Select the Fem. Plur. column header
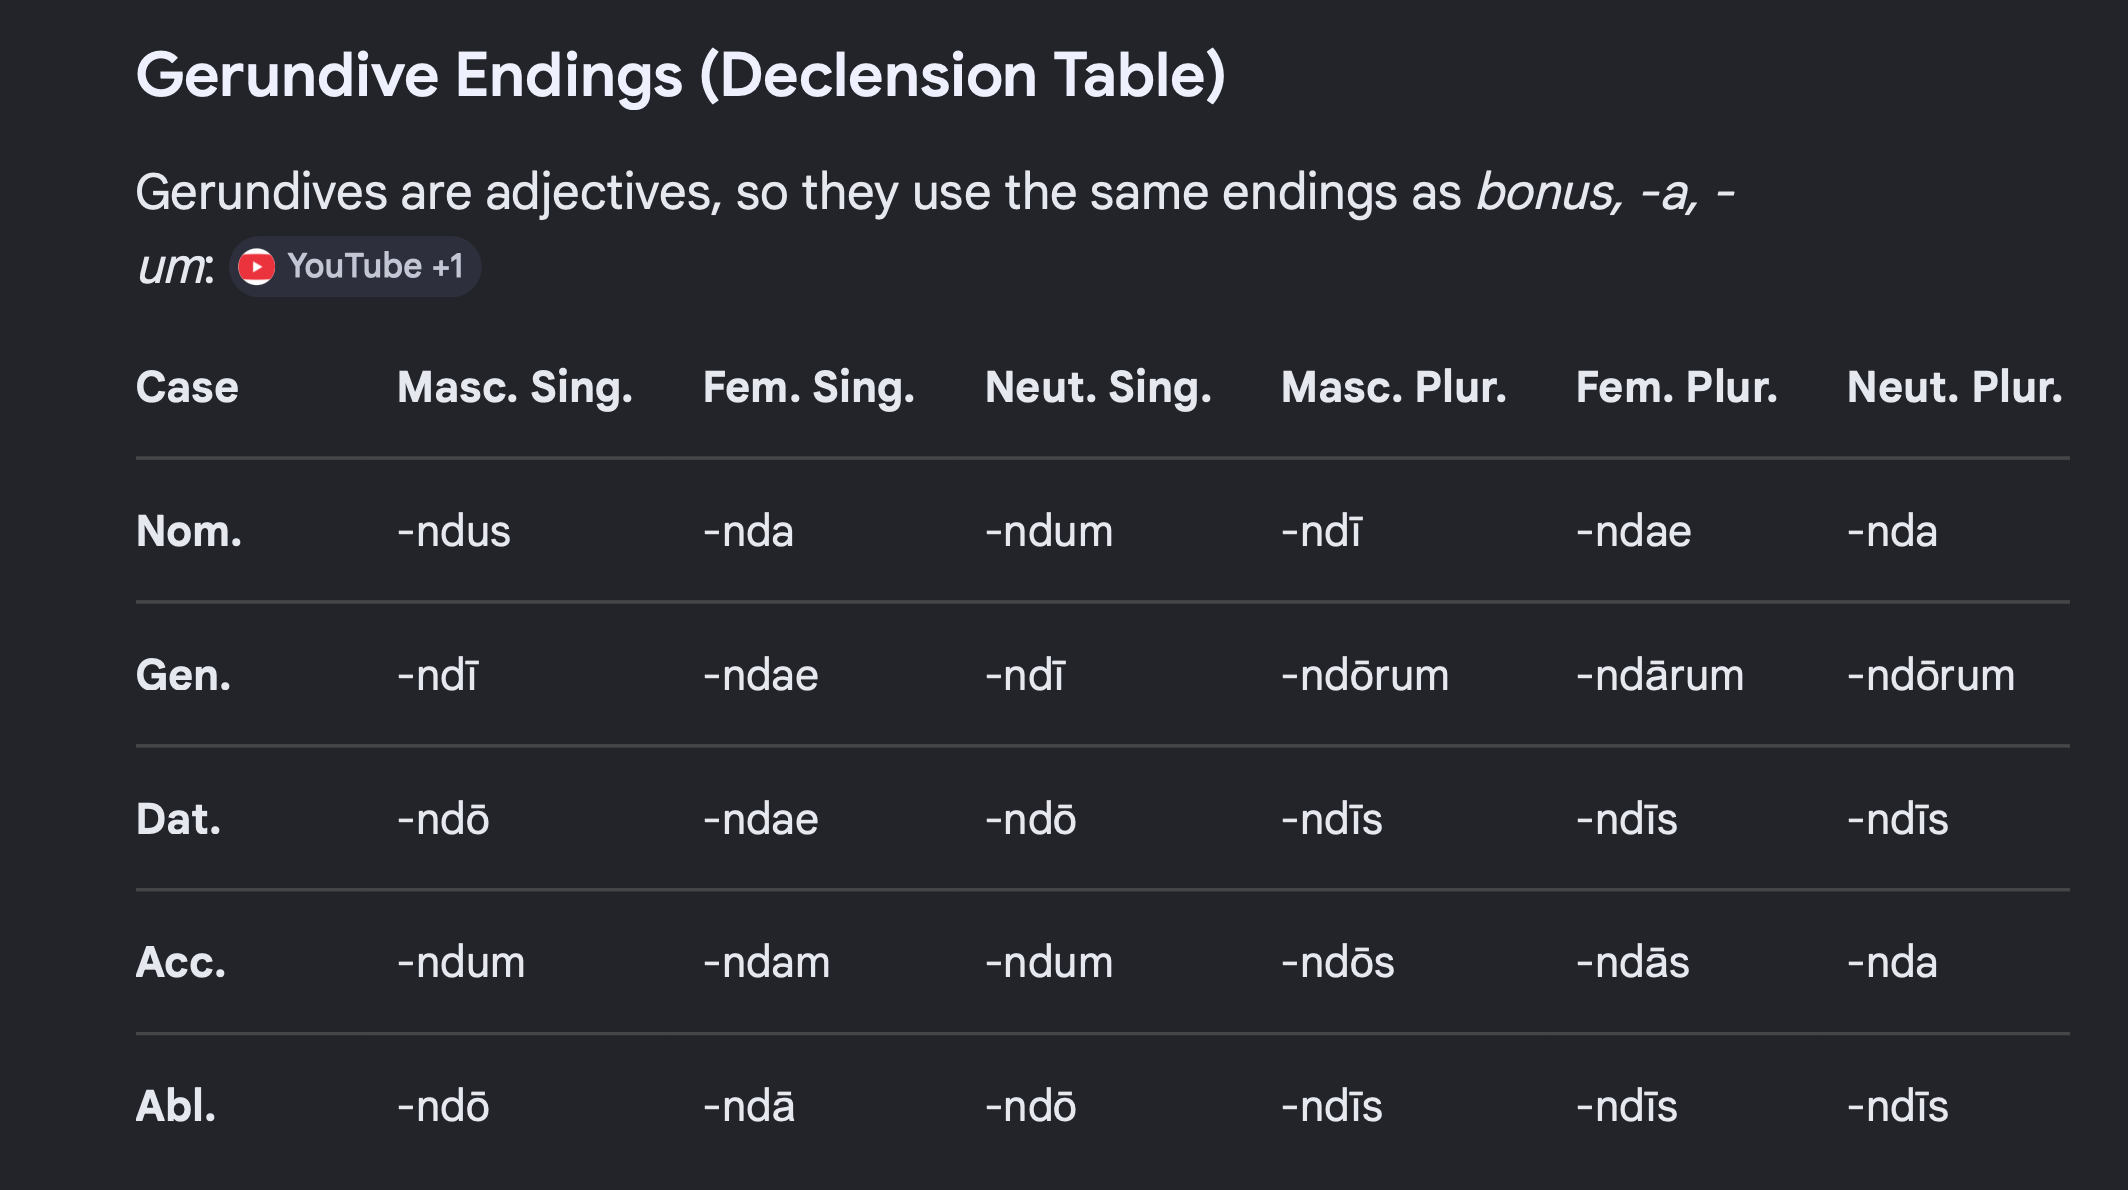The width and height of the screenshot is (2128, 1190). coord(1676,387)
